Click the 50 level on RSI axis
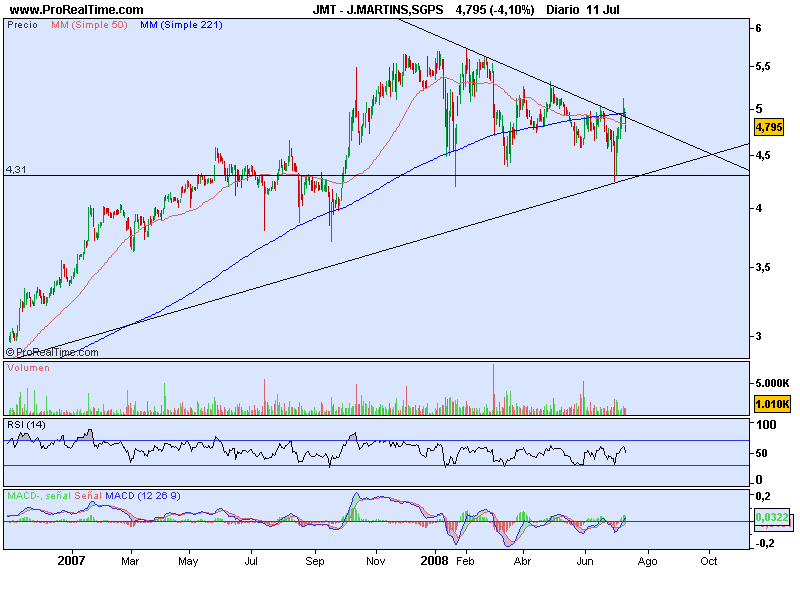 click(761, 453)
